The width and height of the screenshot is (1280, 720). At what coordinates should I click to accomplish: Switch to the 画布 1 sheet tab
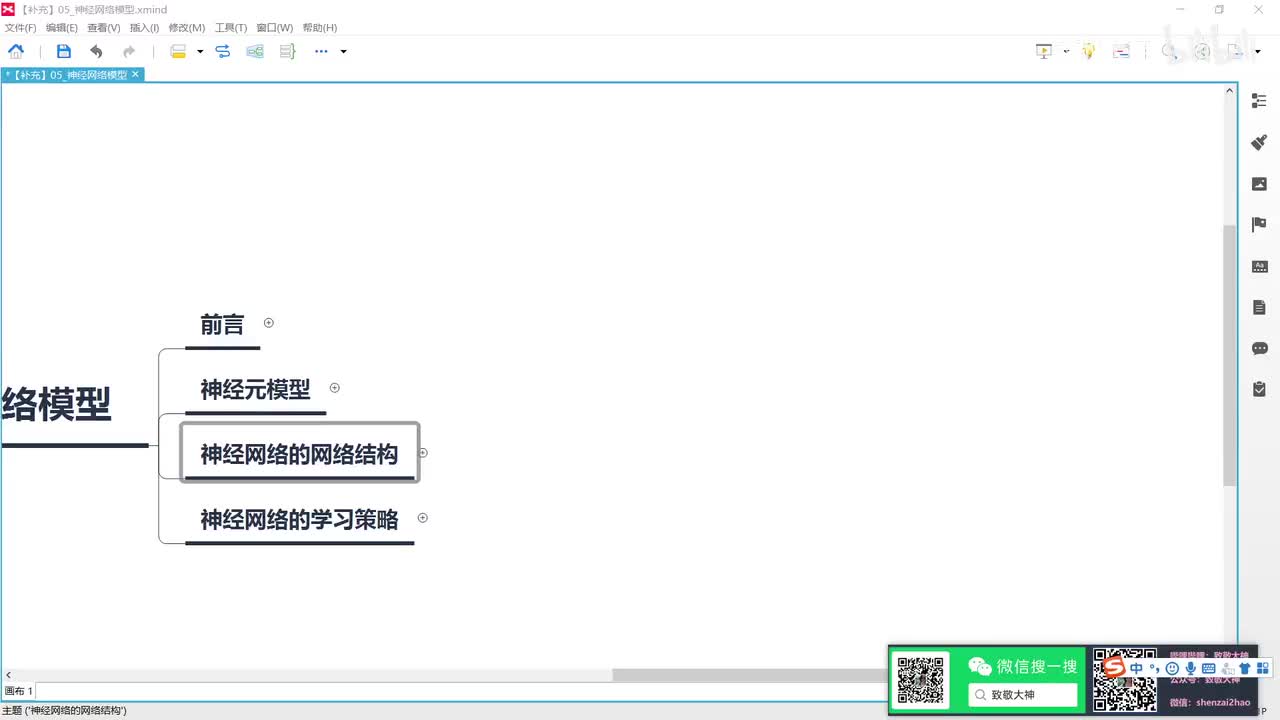click(x=19, y=691)
